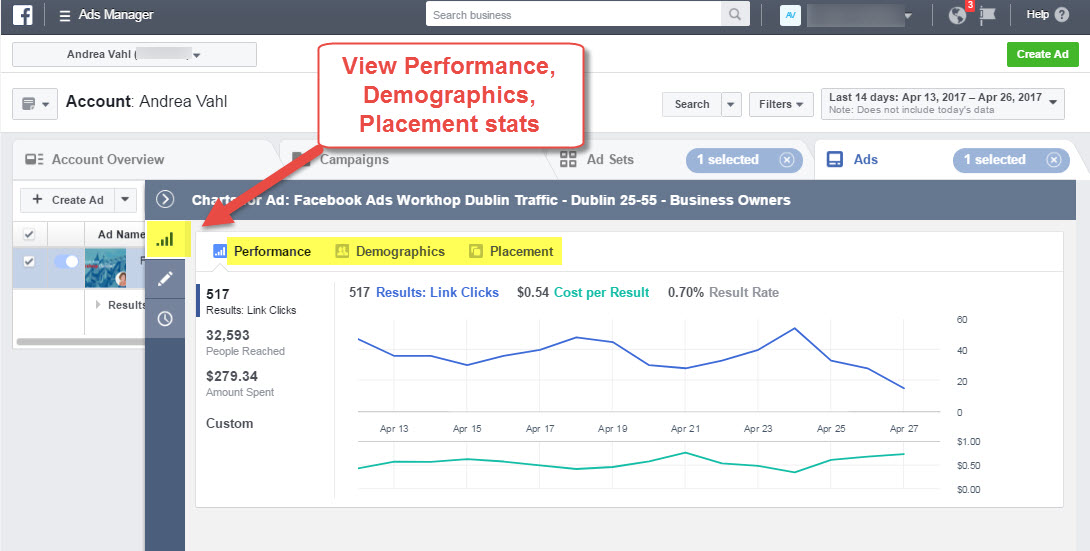Toggle the ad on/off switch
This screenshot has height=551, width=1090.
click(x=66, y=261)
